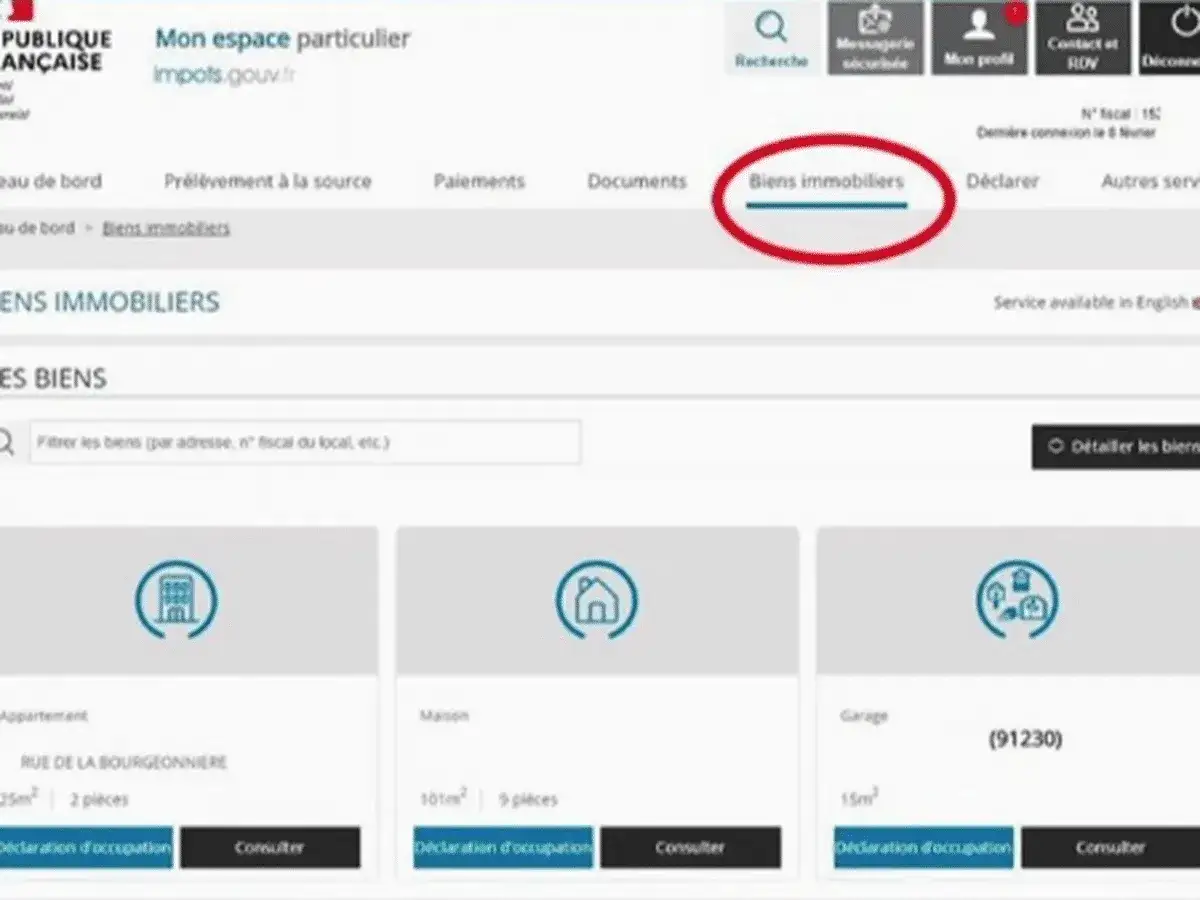Image resolution: width=1200 pixels, height=900 pixels.
Task: Select the Biens immobiliers tab
Action: coord(826,182)
